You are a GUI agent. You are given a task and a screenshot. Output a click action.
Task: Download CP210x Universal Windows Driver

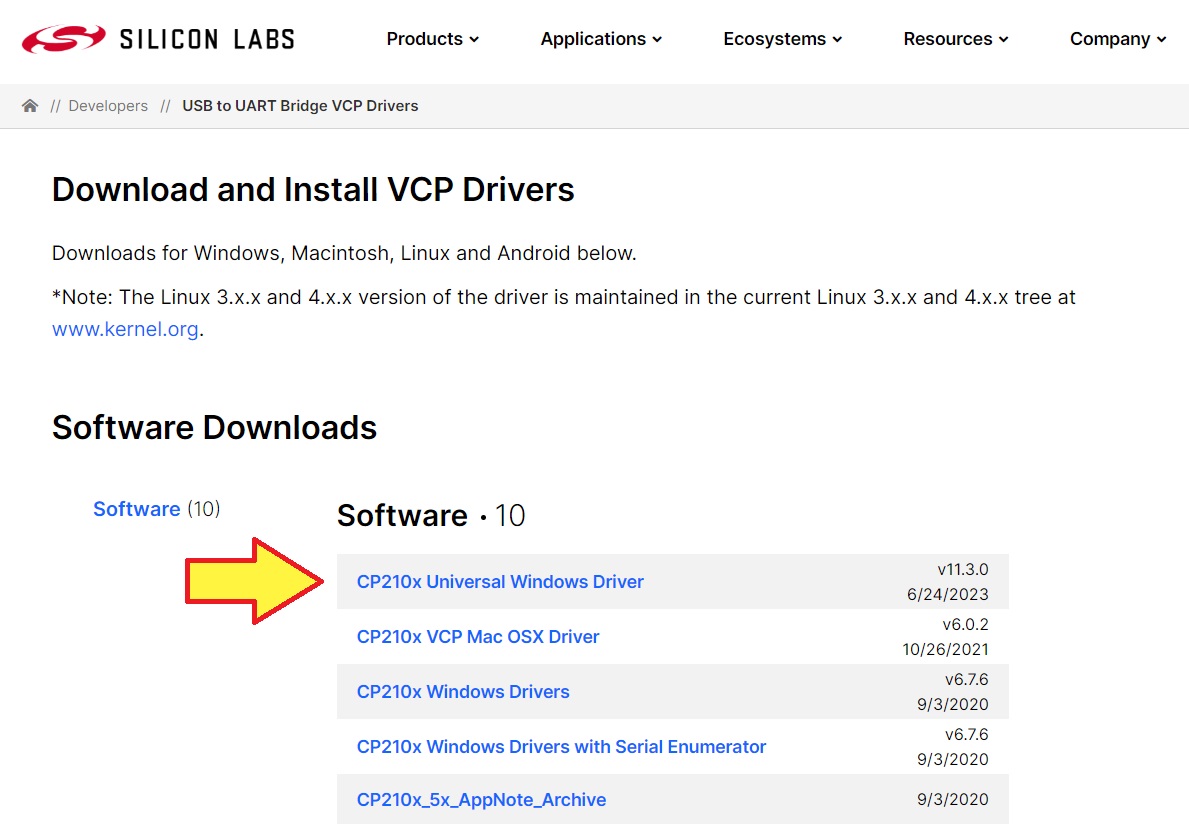pyautogui.click(x=500, y=582)
